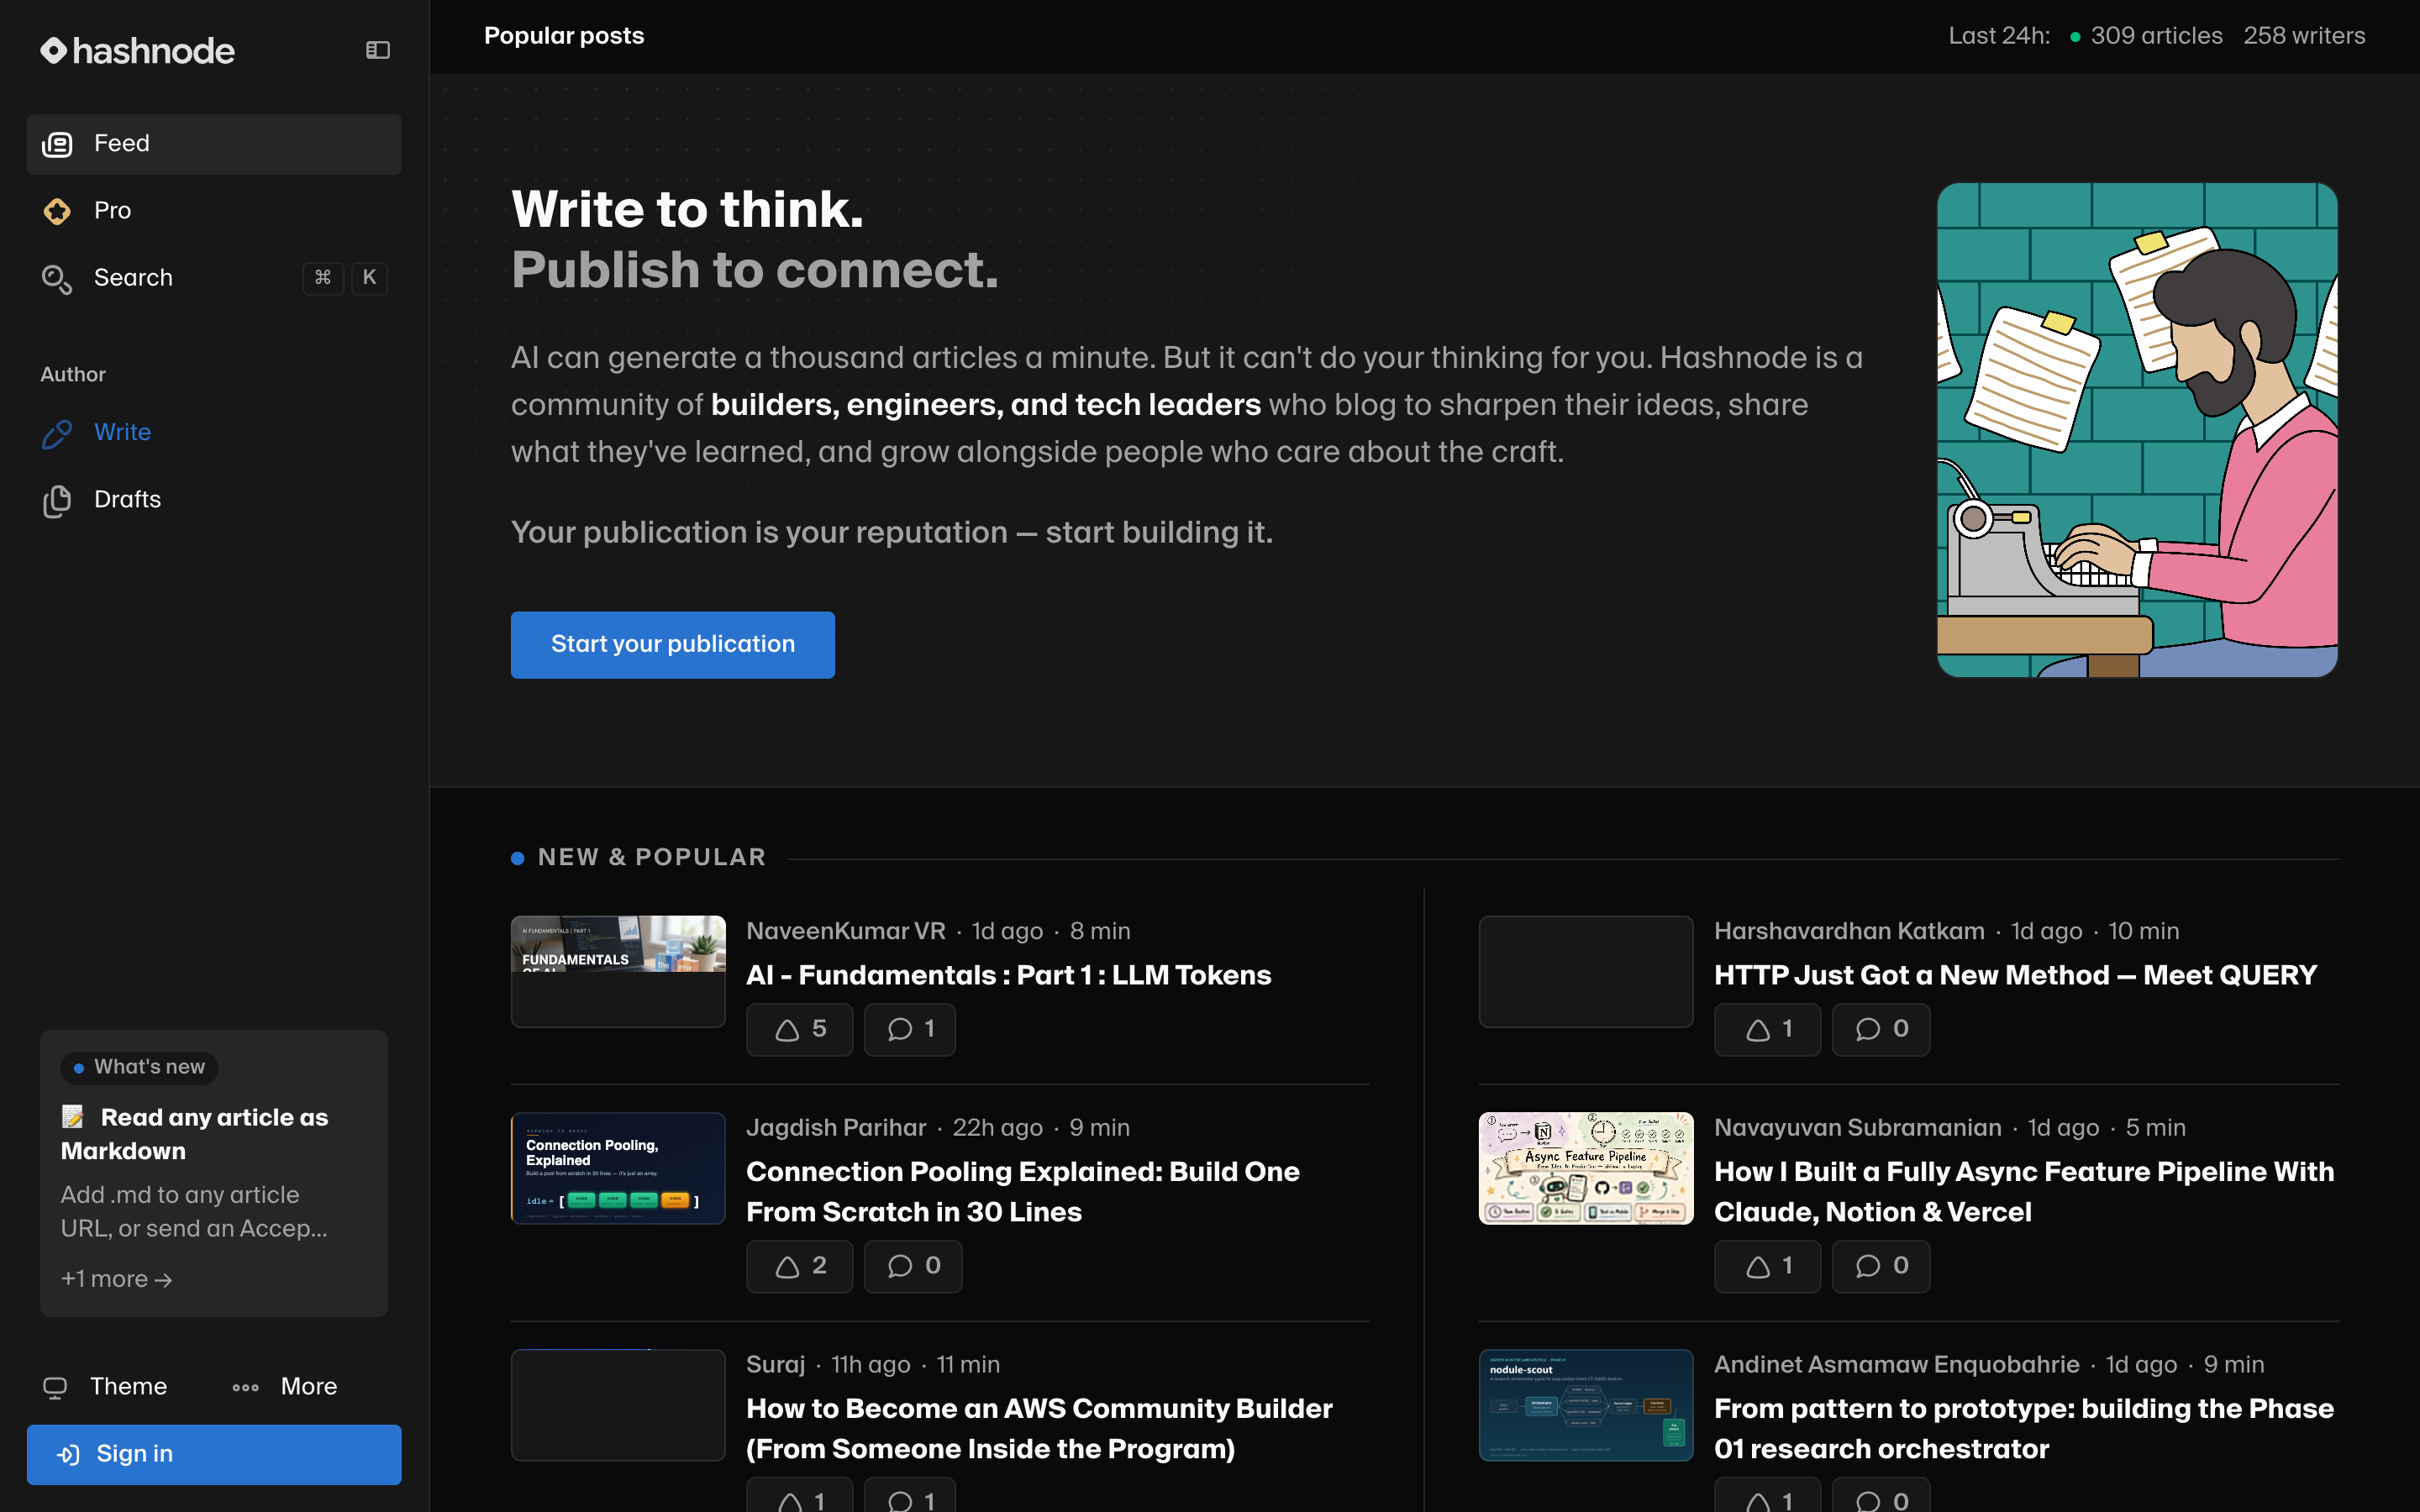Open the Async Feature Pipeline article title
The image size is (2420, 1512).
pos(2024,1192)
